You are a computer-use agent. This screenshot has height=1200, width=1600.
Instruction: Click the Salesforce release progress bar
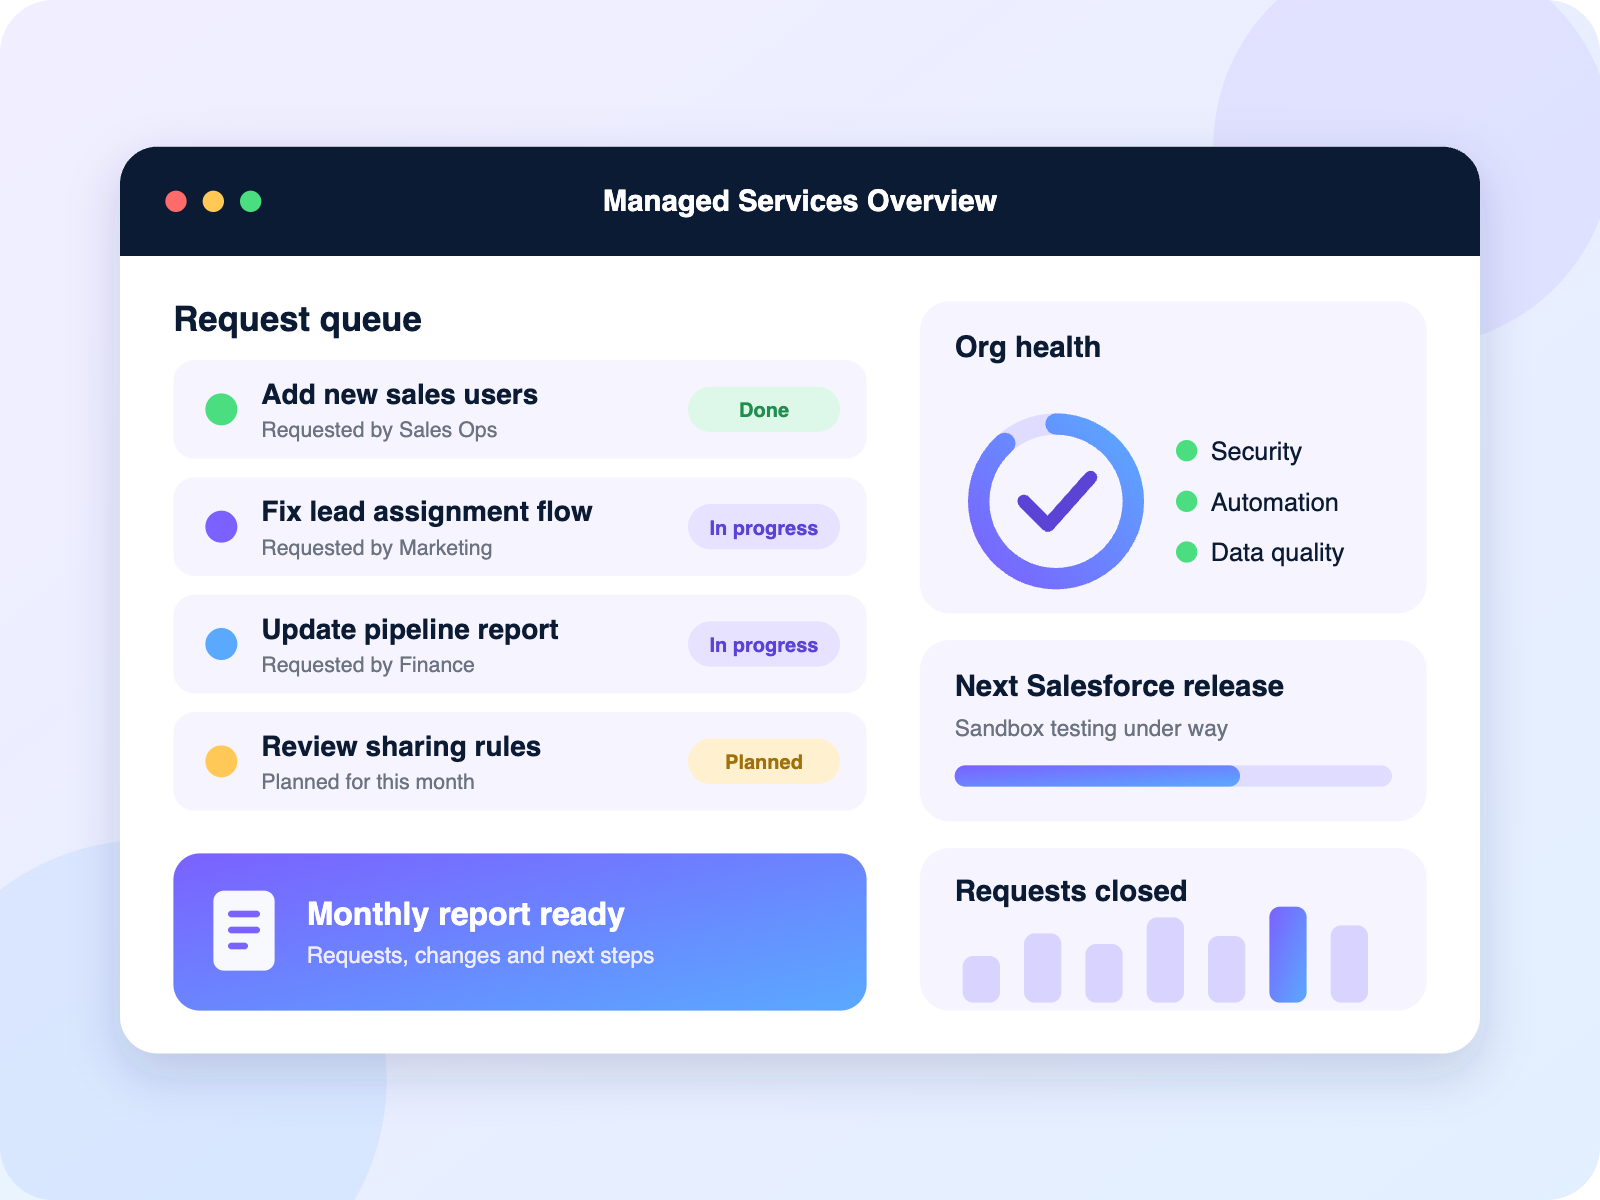click(x=1173, y=776)
